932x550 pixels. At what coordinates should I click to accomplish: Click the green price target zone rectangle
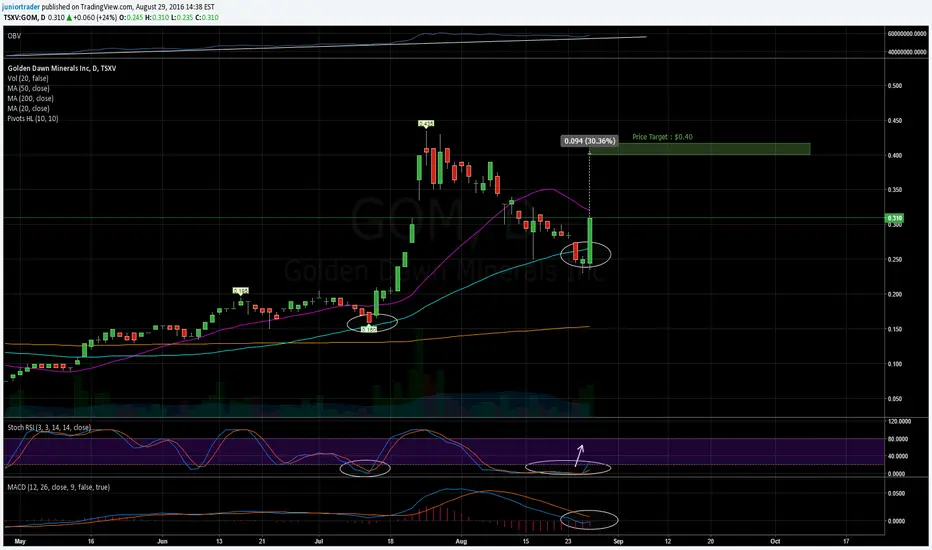point(700,149)
